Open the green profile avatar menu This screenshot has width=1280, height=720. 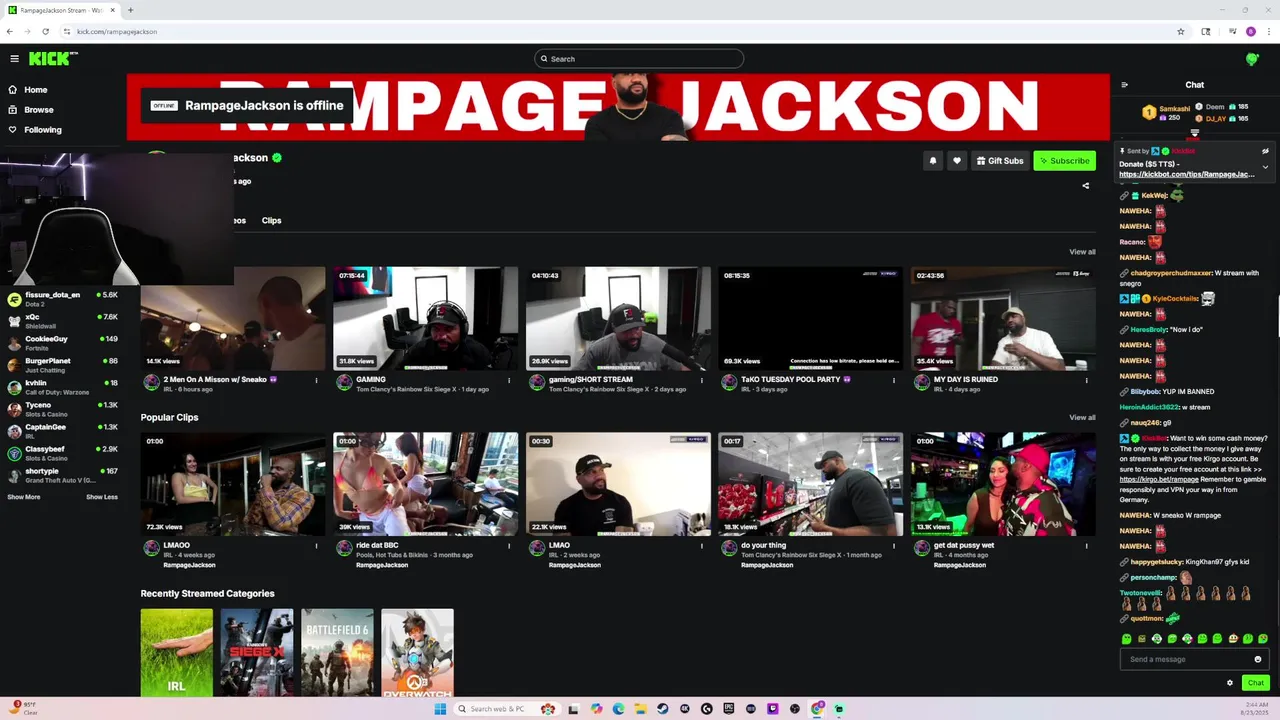tap(1252, 59)
